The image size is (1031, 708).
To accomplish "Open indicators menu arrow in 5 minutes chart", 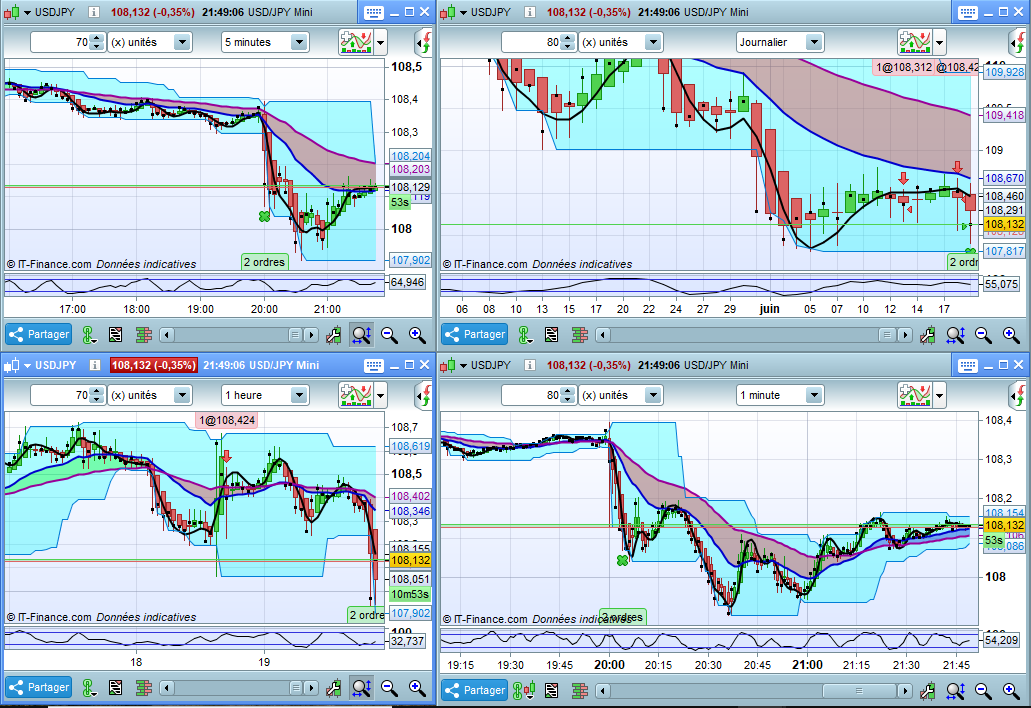I will (x=381, y=43).
